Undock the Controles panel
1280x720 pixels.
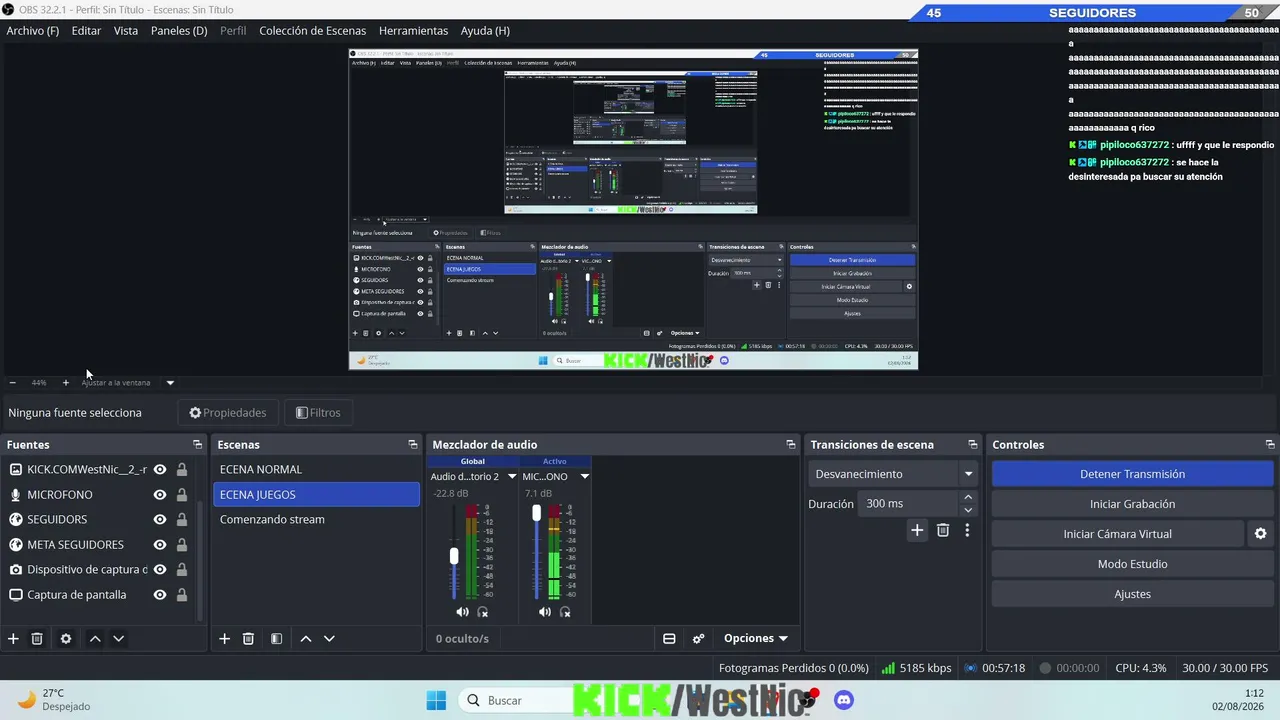click(x=1270, y=445)
